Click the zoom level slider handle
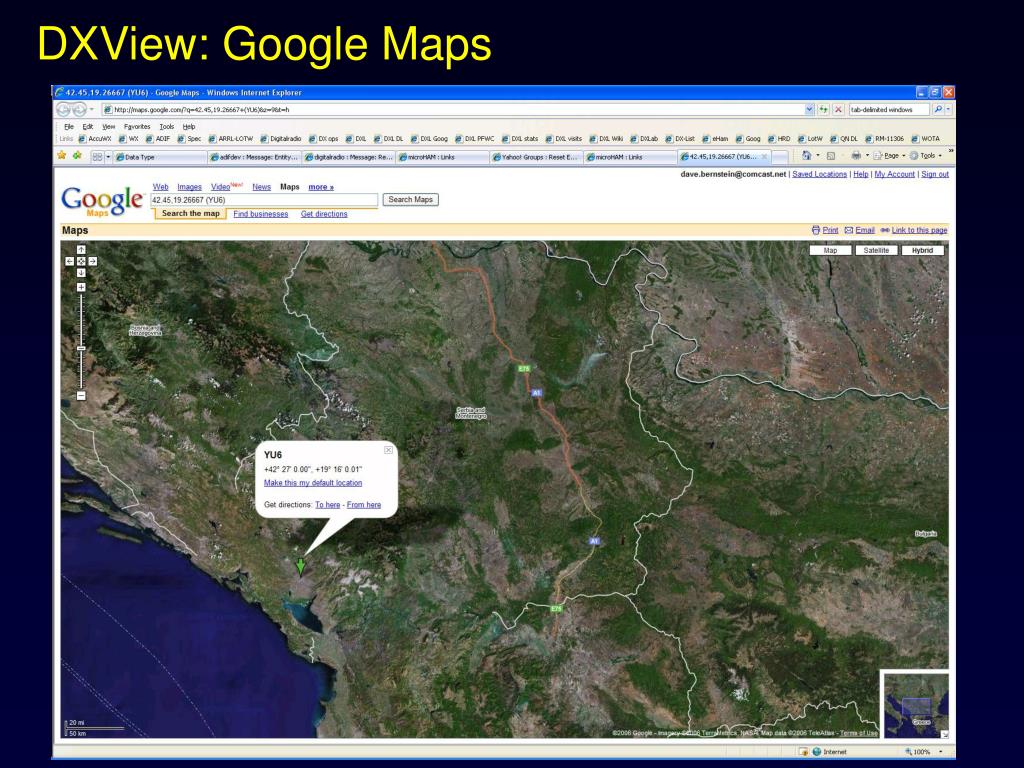The image size is (1024, 768). pyautogui.click(x=81, y=349)
